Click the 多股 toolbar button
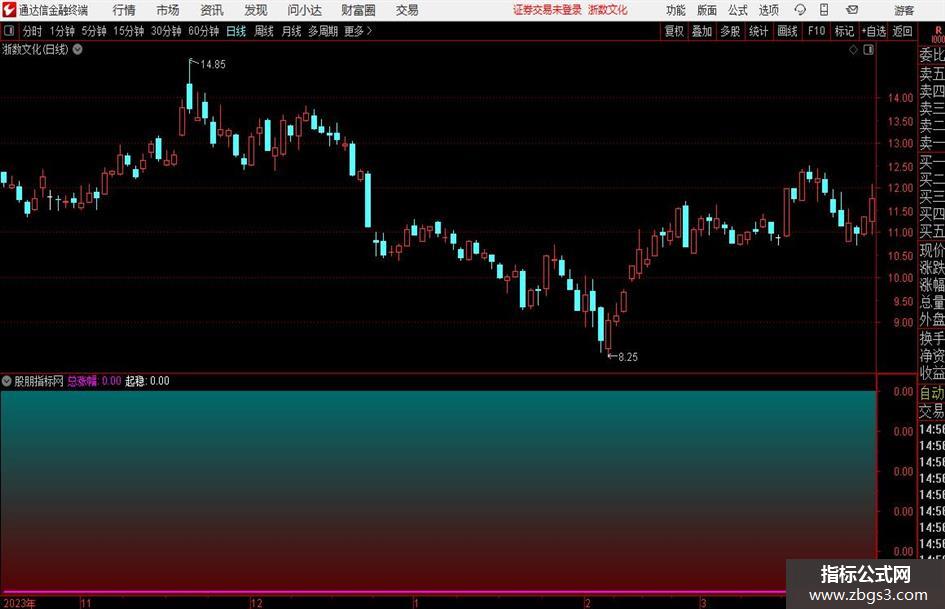945x609 pixels. pyautogui.click(x=730, y=31)
